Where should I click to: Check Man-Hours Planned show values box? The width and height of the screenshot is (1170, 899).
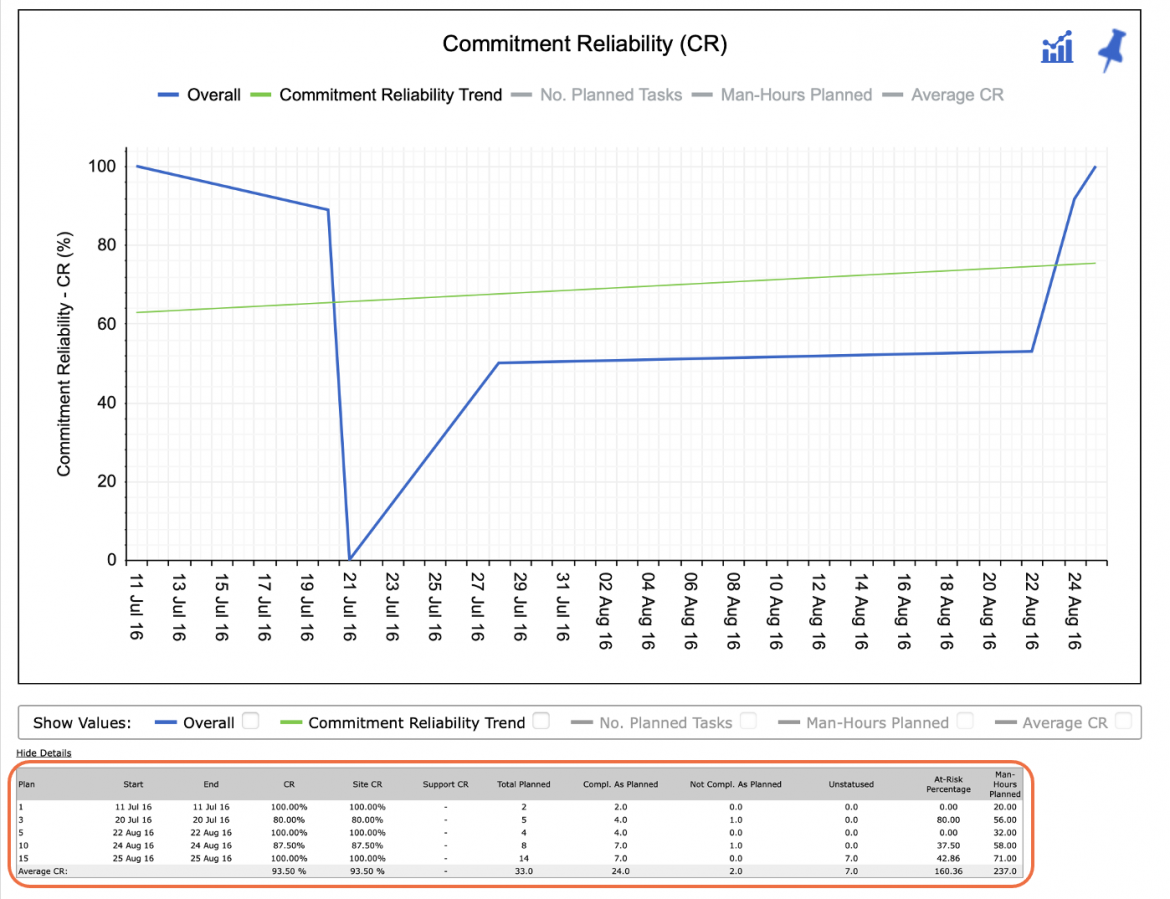tap(966, 721)
